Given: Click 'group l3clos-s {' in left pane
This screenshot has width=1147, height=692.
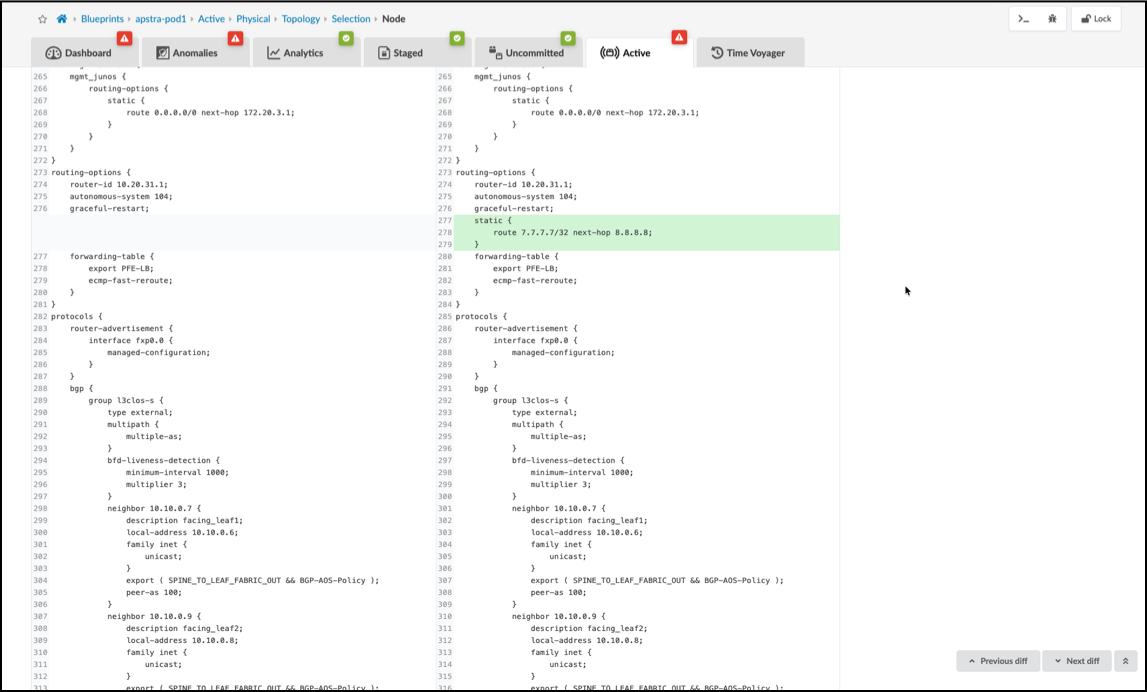Looking at the screenshot, I should [126, 400].
